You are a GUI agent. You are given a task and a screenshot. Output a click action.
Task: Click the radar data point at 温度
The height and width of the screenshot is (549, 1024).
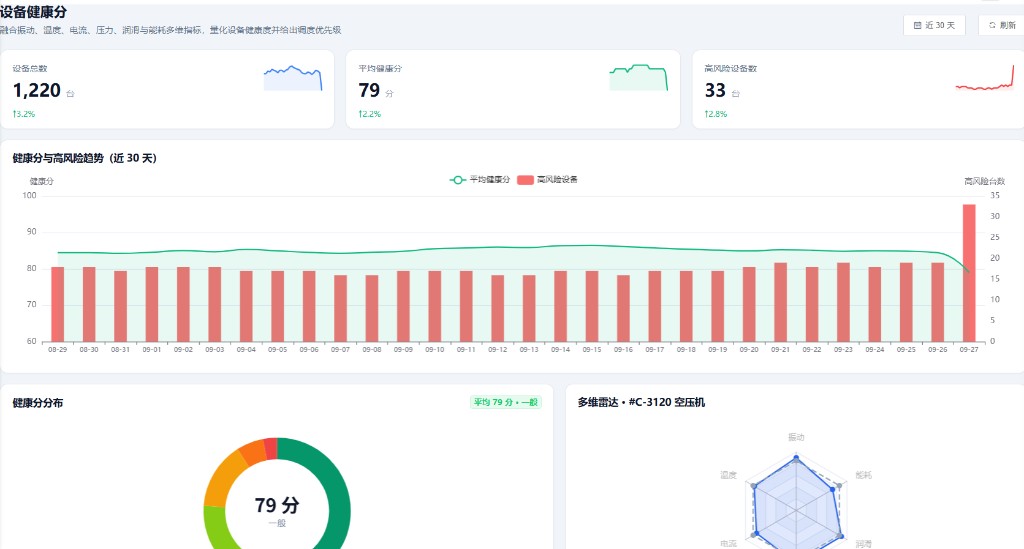click(x=754, y=486)
